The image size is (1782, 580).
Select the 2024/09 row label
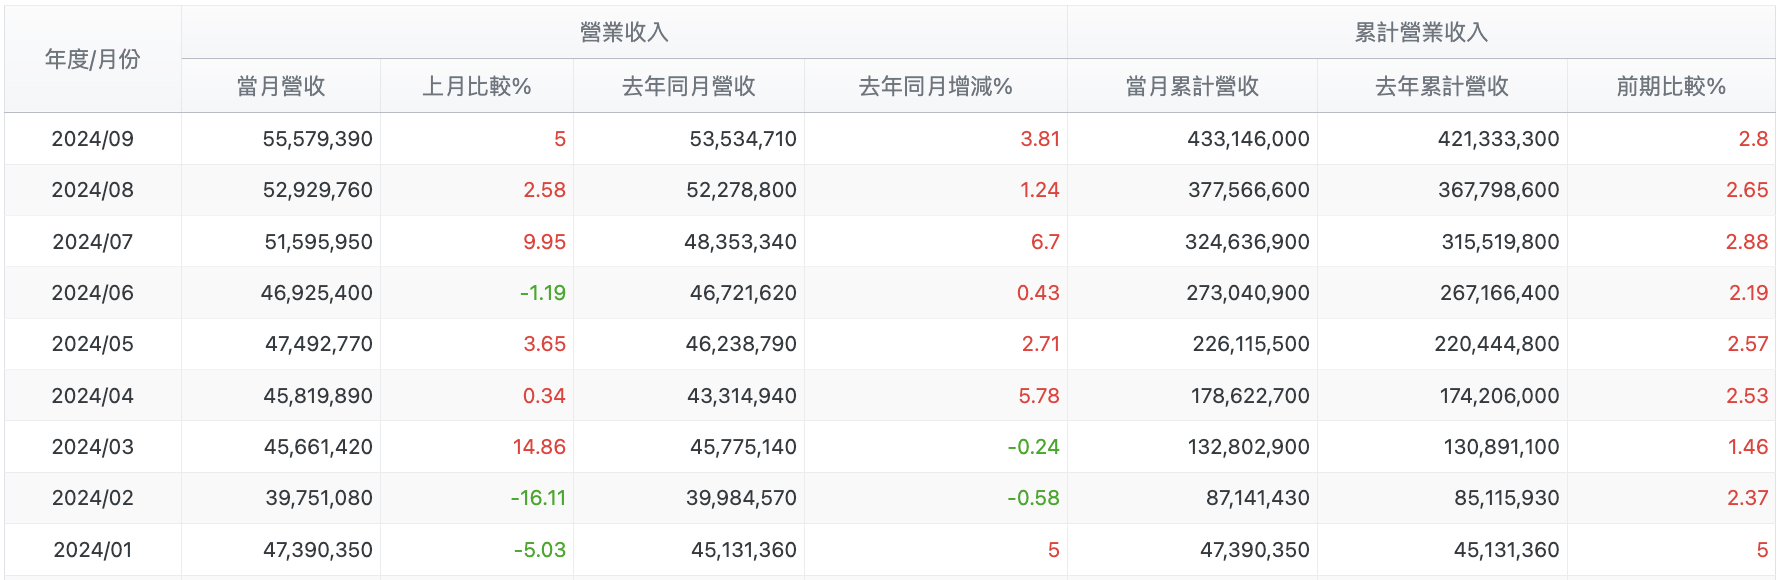pos(92,139)
